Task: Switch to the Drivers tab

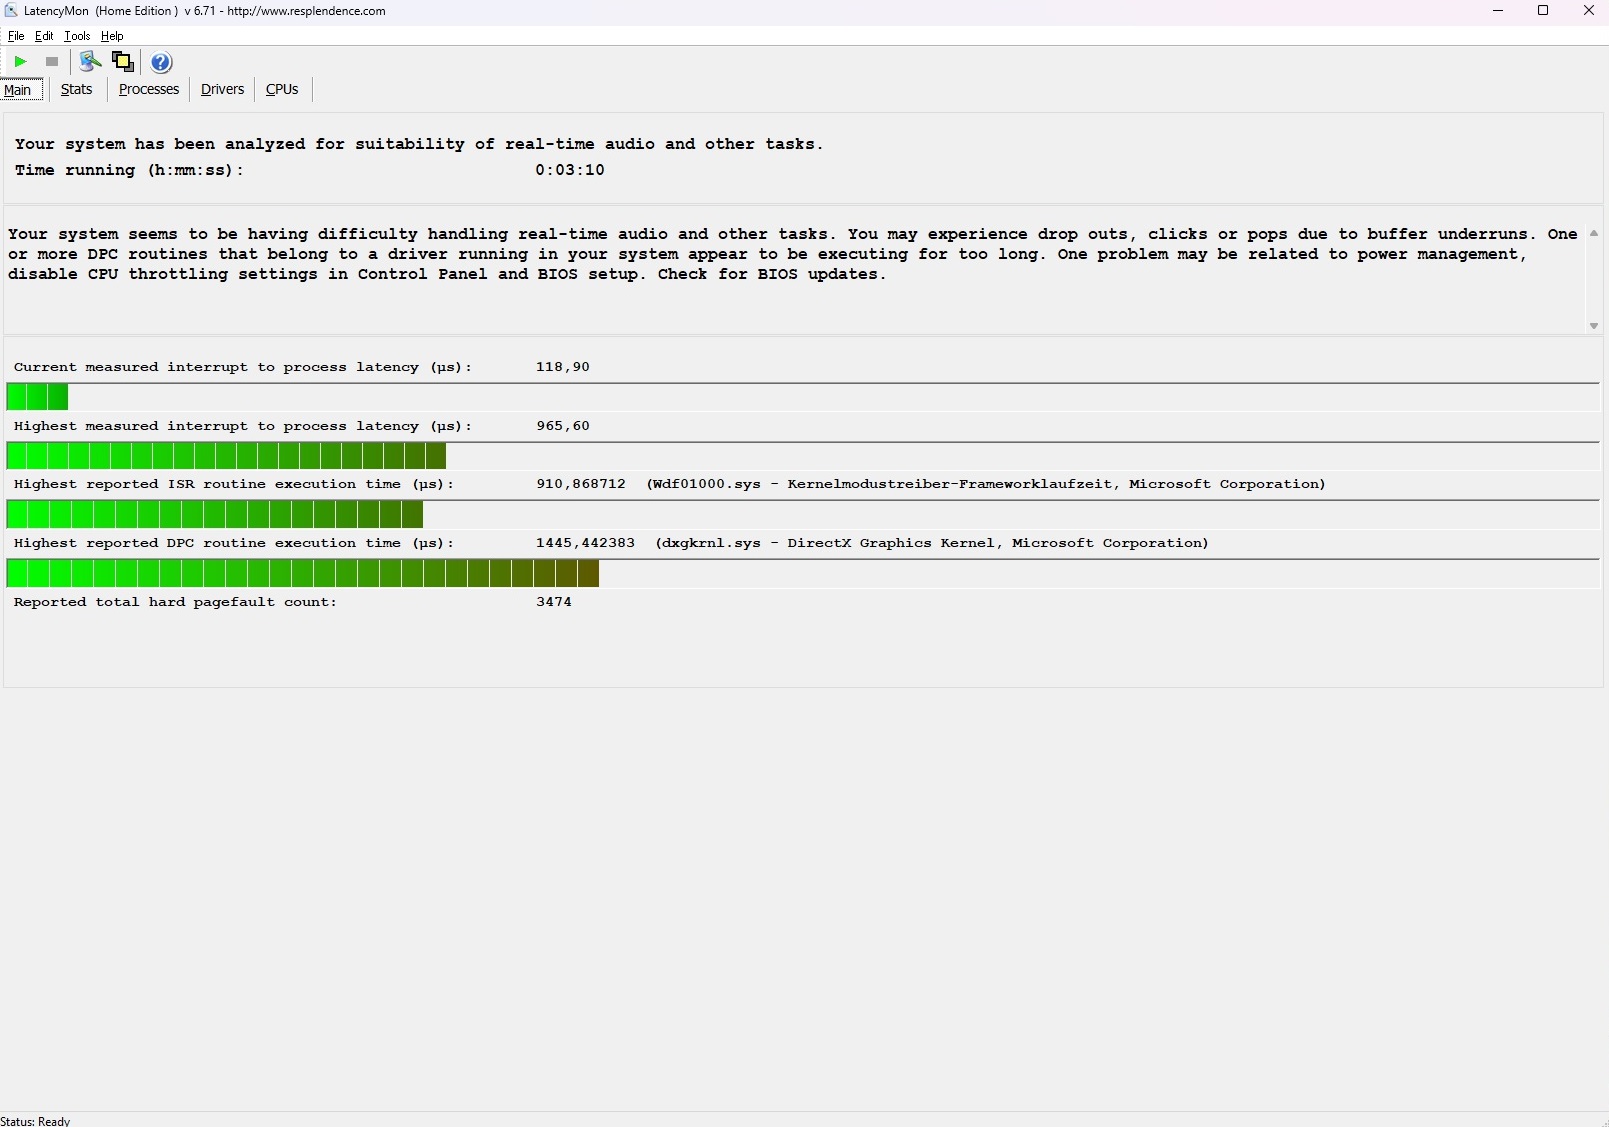Action: 222,89
